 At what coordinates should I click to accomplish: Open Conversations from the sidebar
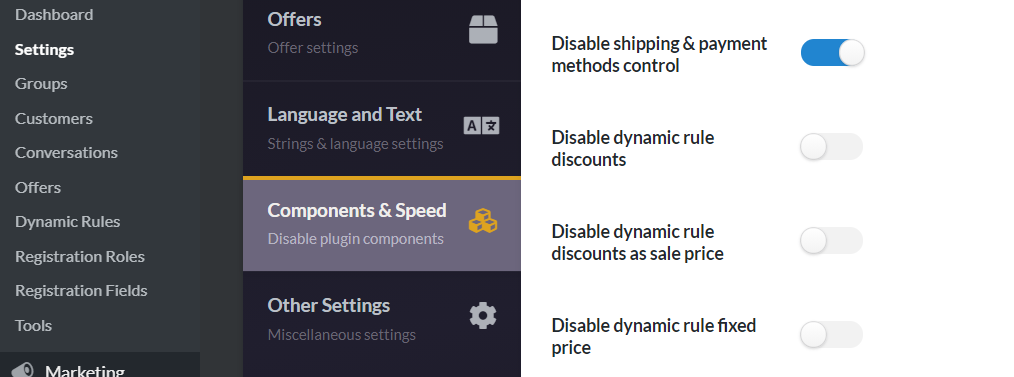67,153
